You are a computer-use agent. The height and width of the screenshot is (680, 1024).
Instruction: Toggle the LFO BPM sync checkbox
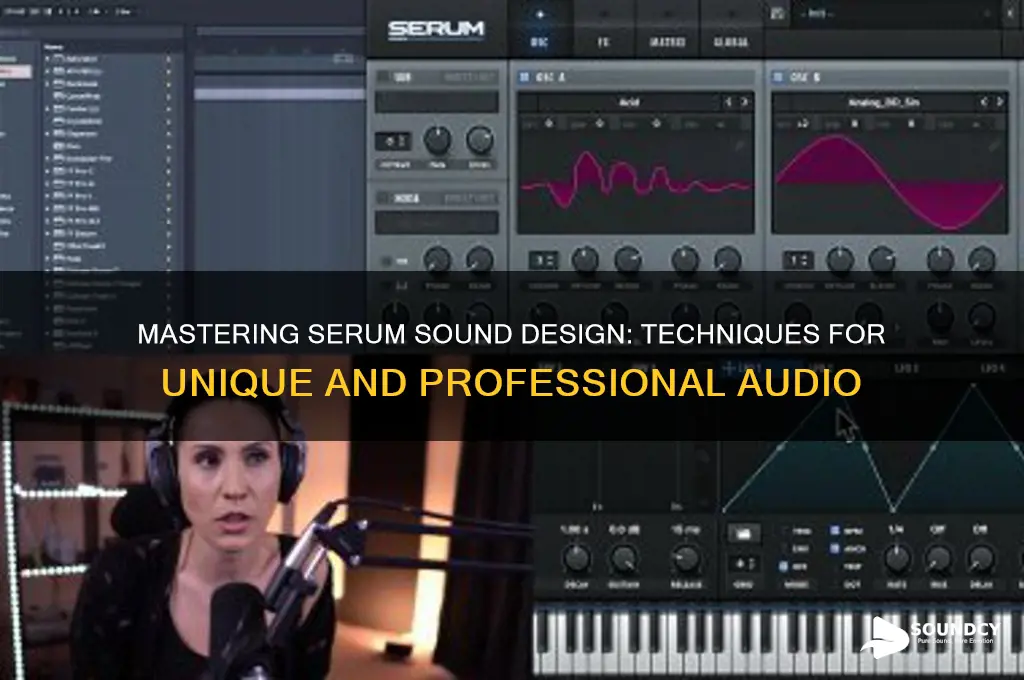[x=835, y=531]
